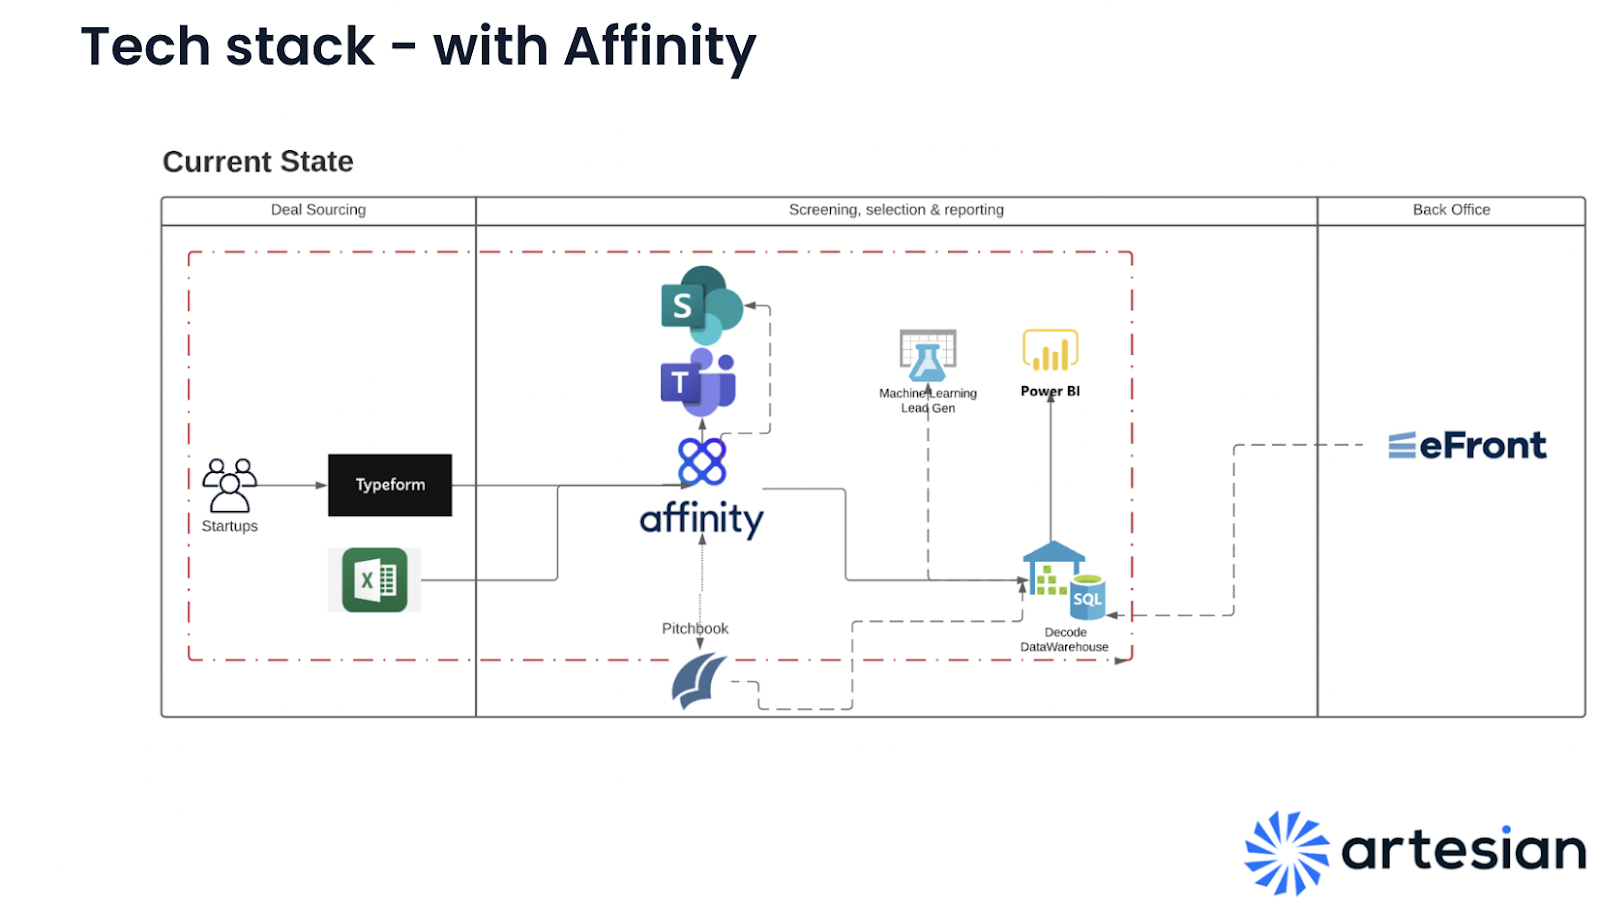Click the artesian starburst logo
The image size is (1600, 913).
pos(1287,852)
